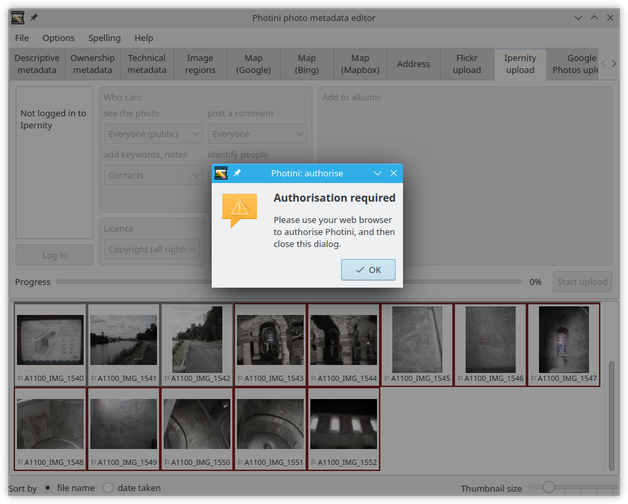This screenshot has width=628, height=504.
Task: Confirm with the OK button
Action: pos(368,270)
